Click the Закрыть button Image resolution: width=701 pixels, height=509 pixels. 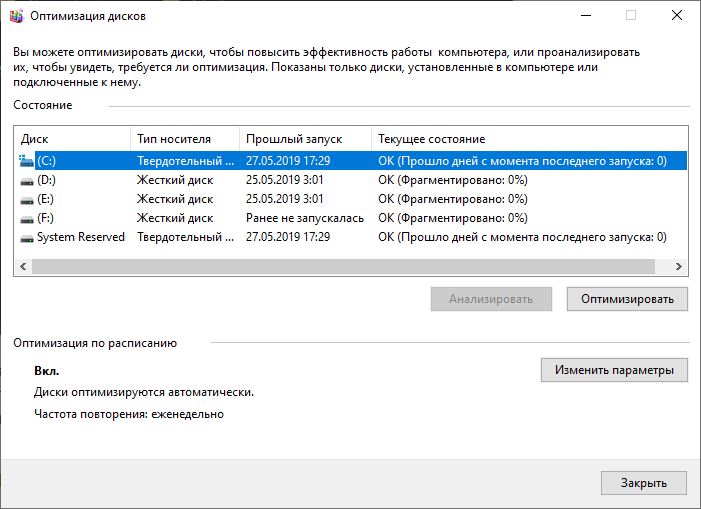point(644,483)
